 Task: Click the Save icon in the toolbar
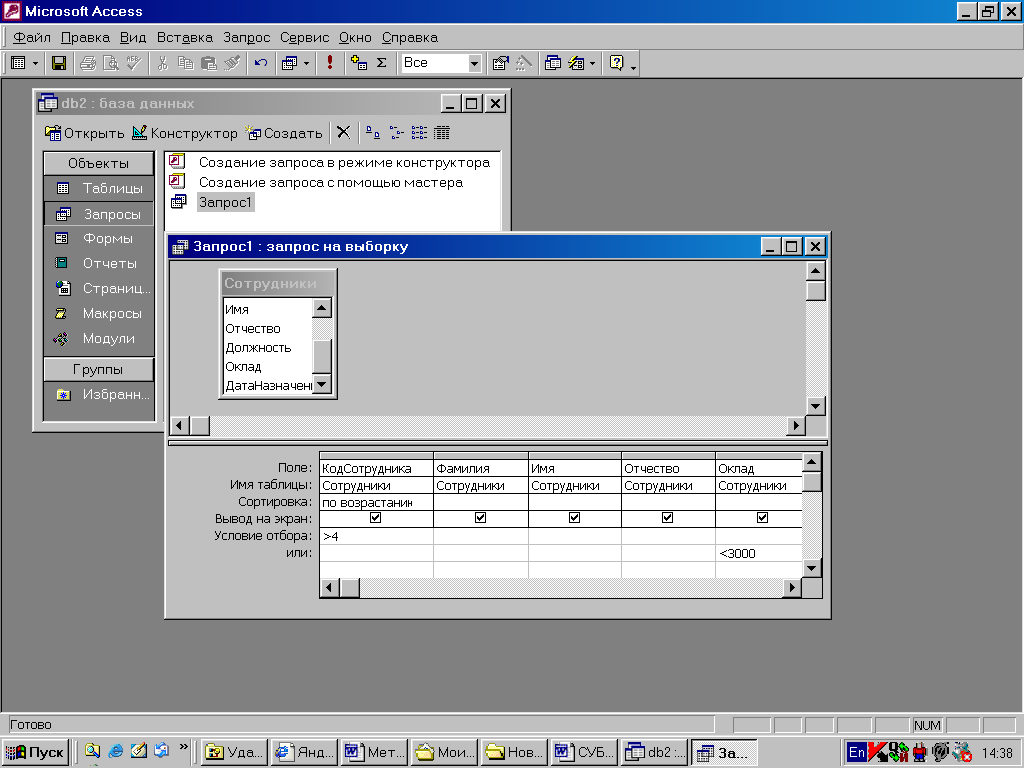(x=59, y=63)
